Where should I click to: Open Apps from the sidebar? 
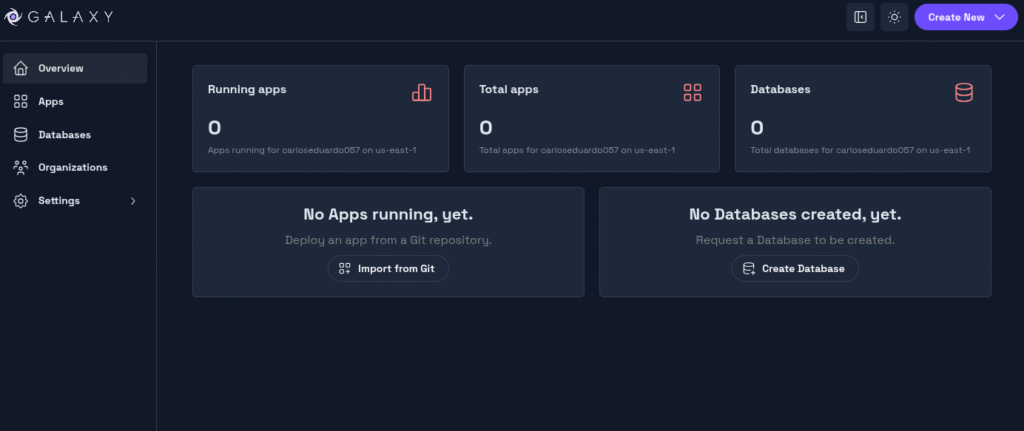pyautogui.click(x=50, y=101)
